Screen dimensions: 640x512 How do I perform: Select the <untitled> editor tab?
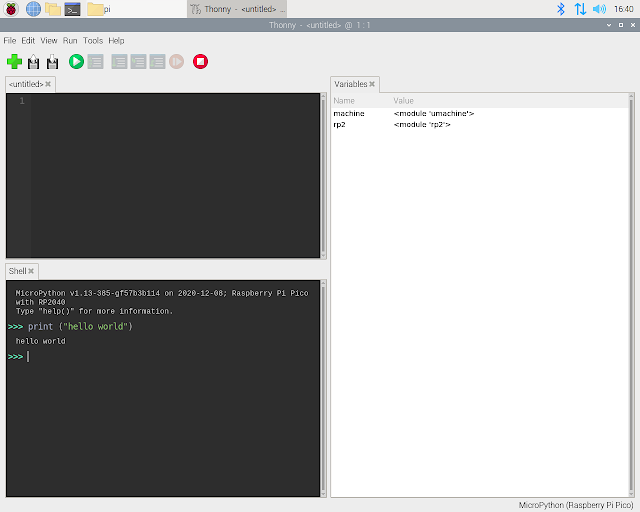pos(26,84)
